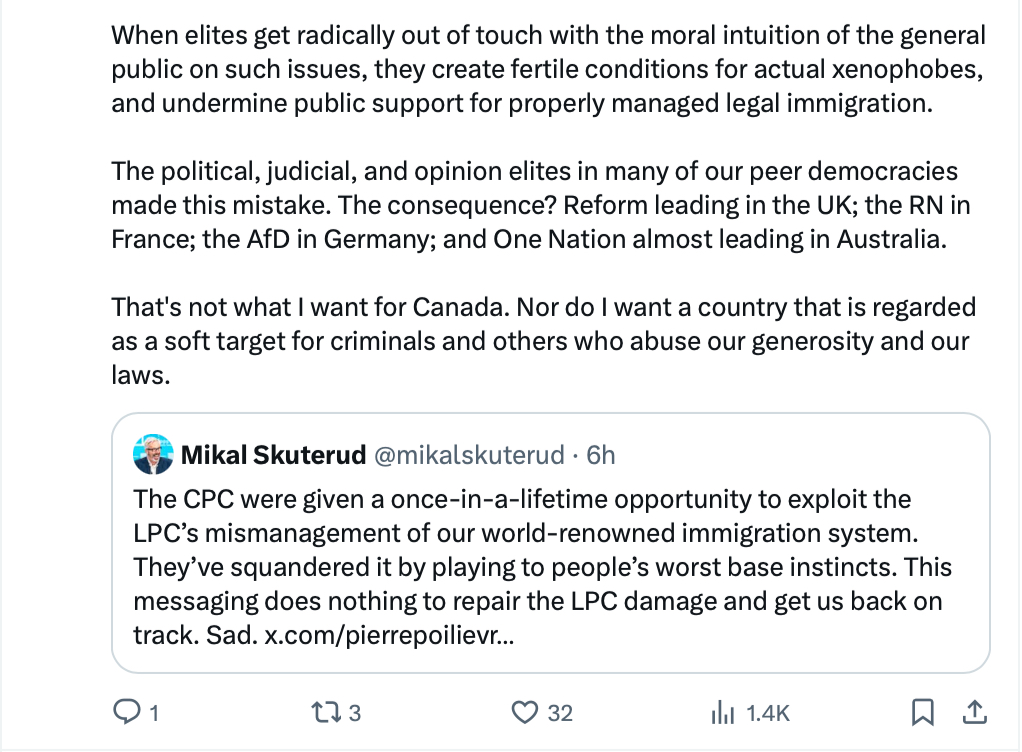Share the tweet via the upload arrow icon

[x=975, y=712]
